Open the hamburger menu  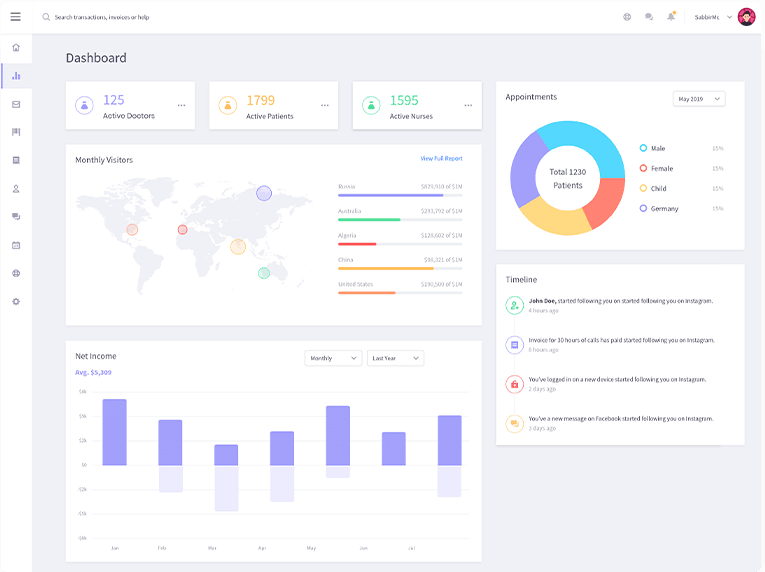(15, 17)
